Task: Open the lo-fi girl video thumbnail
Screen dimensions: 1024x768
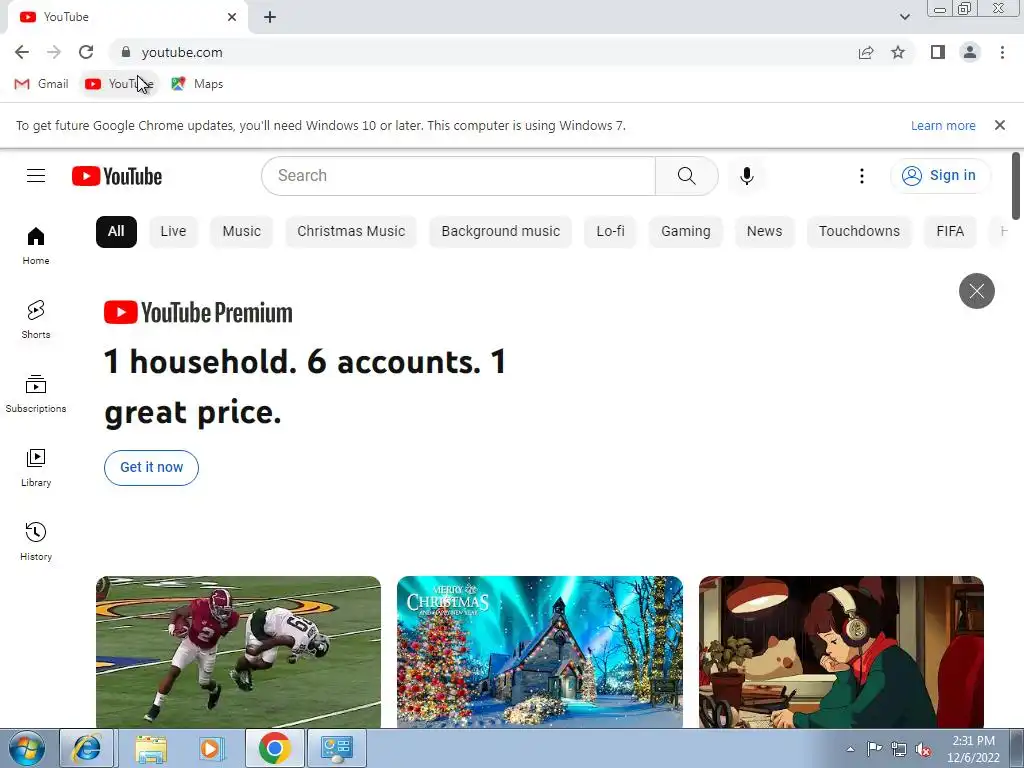Action: click(841, 652)
